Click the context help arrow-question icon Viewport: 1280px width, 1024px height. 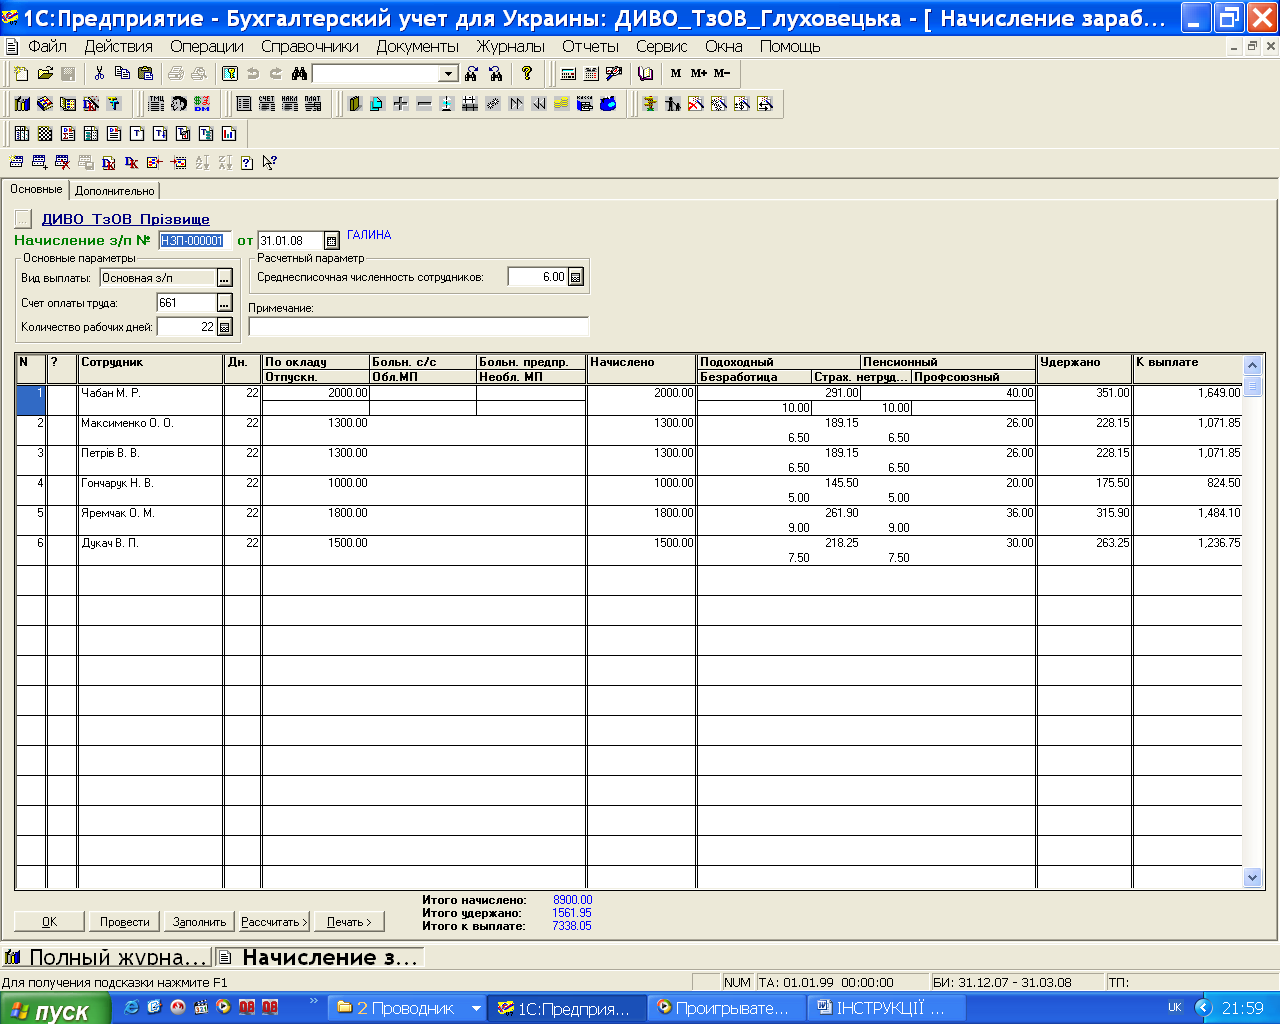point(269,163)
